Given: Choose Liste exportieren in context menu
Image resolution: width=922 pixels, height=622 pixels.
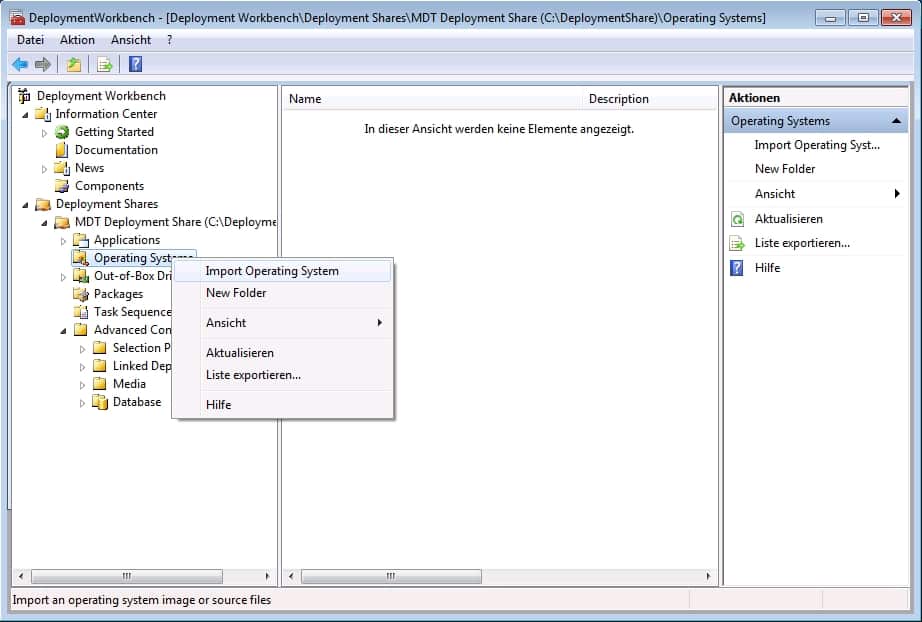Looking at the screenshot, I should point(283,375).
